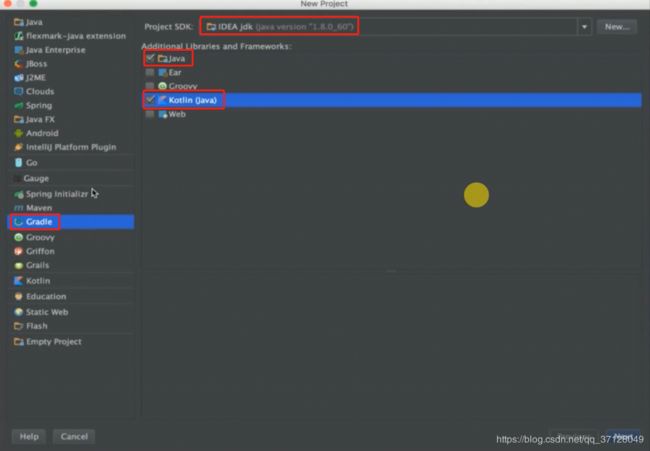Select JBoss project type label
650x451 pixels.
[x=36, y=64]
